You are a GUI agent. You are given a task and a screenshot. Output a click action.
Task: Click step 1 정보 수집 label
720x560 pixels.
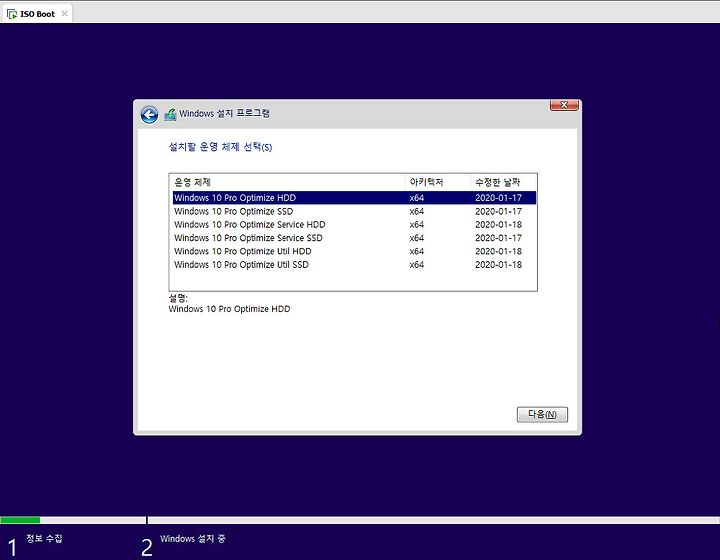point(44,538)
